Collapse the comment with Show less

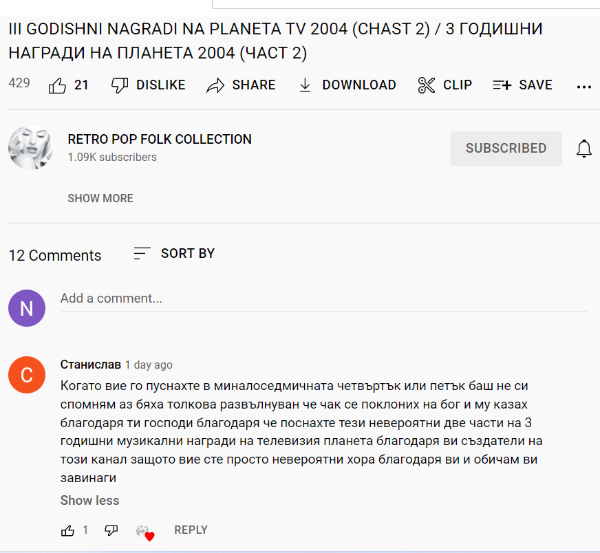(x=89, y=500)
